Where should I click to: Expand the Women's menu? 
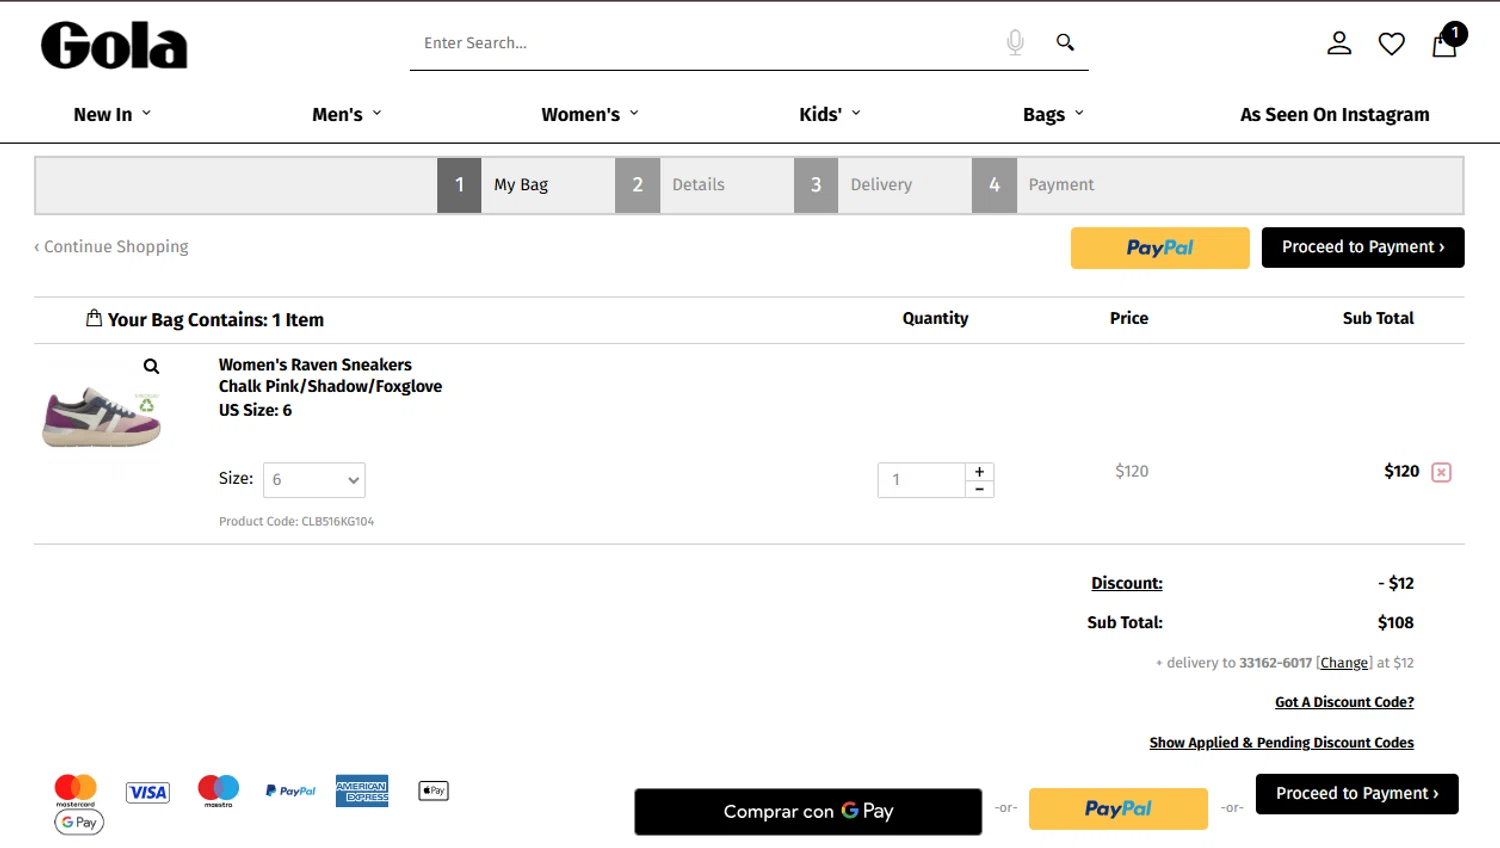[x=590, y=115]
